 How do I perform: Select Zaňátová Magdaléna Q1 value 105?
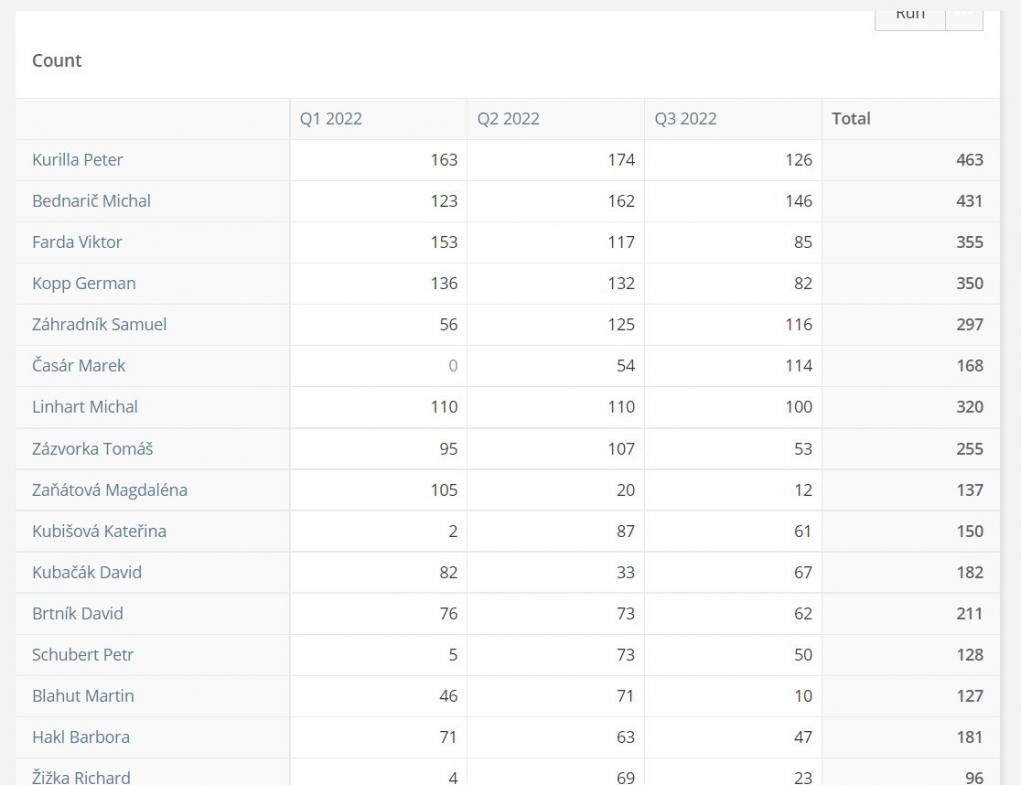(x=444, y=490)
